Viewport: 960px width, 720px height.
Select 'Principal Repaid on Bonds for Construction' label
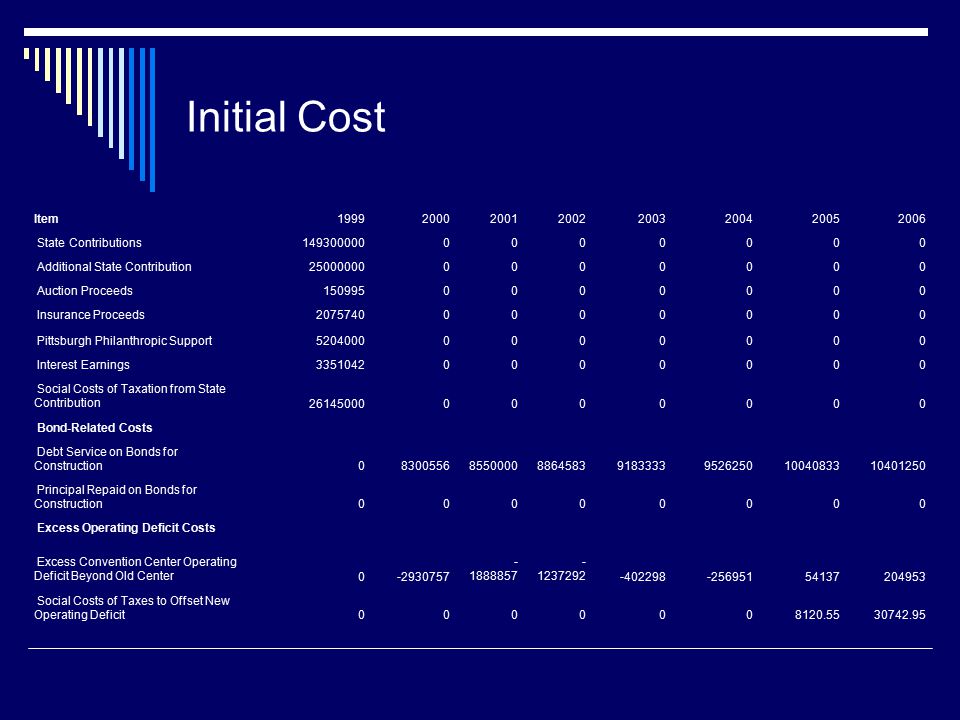[x=116, y=497]
